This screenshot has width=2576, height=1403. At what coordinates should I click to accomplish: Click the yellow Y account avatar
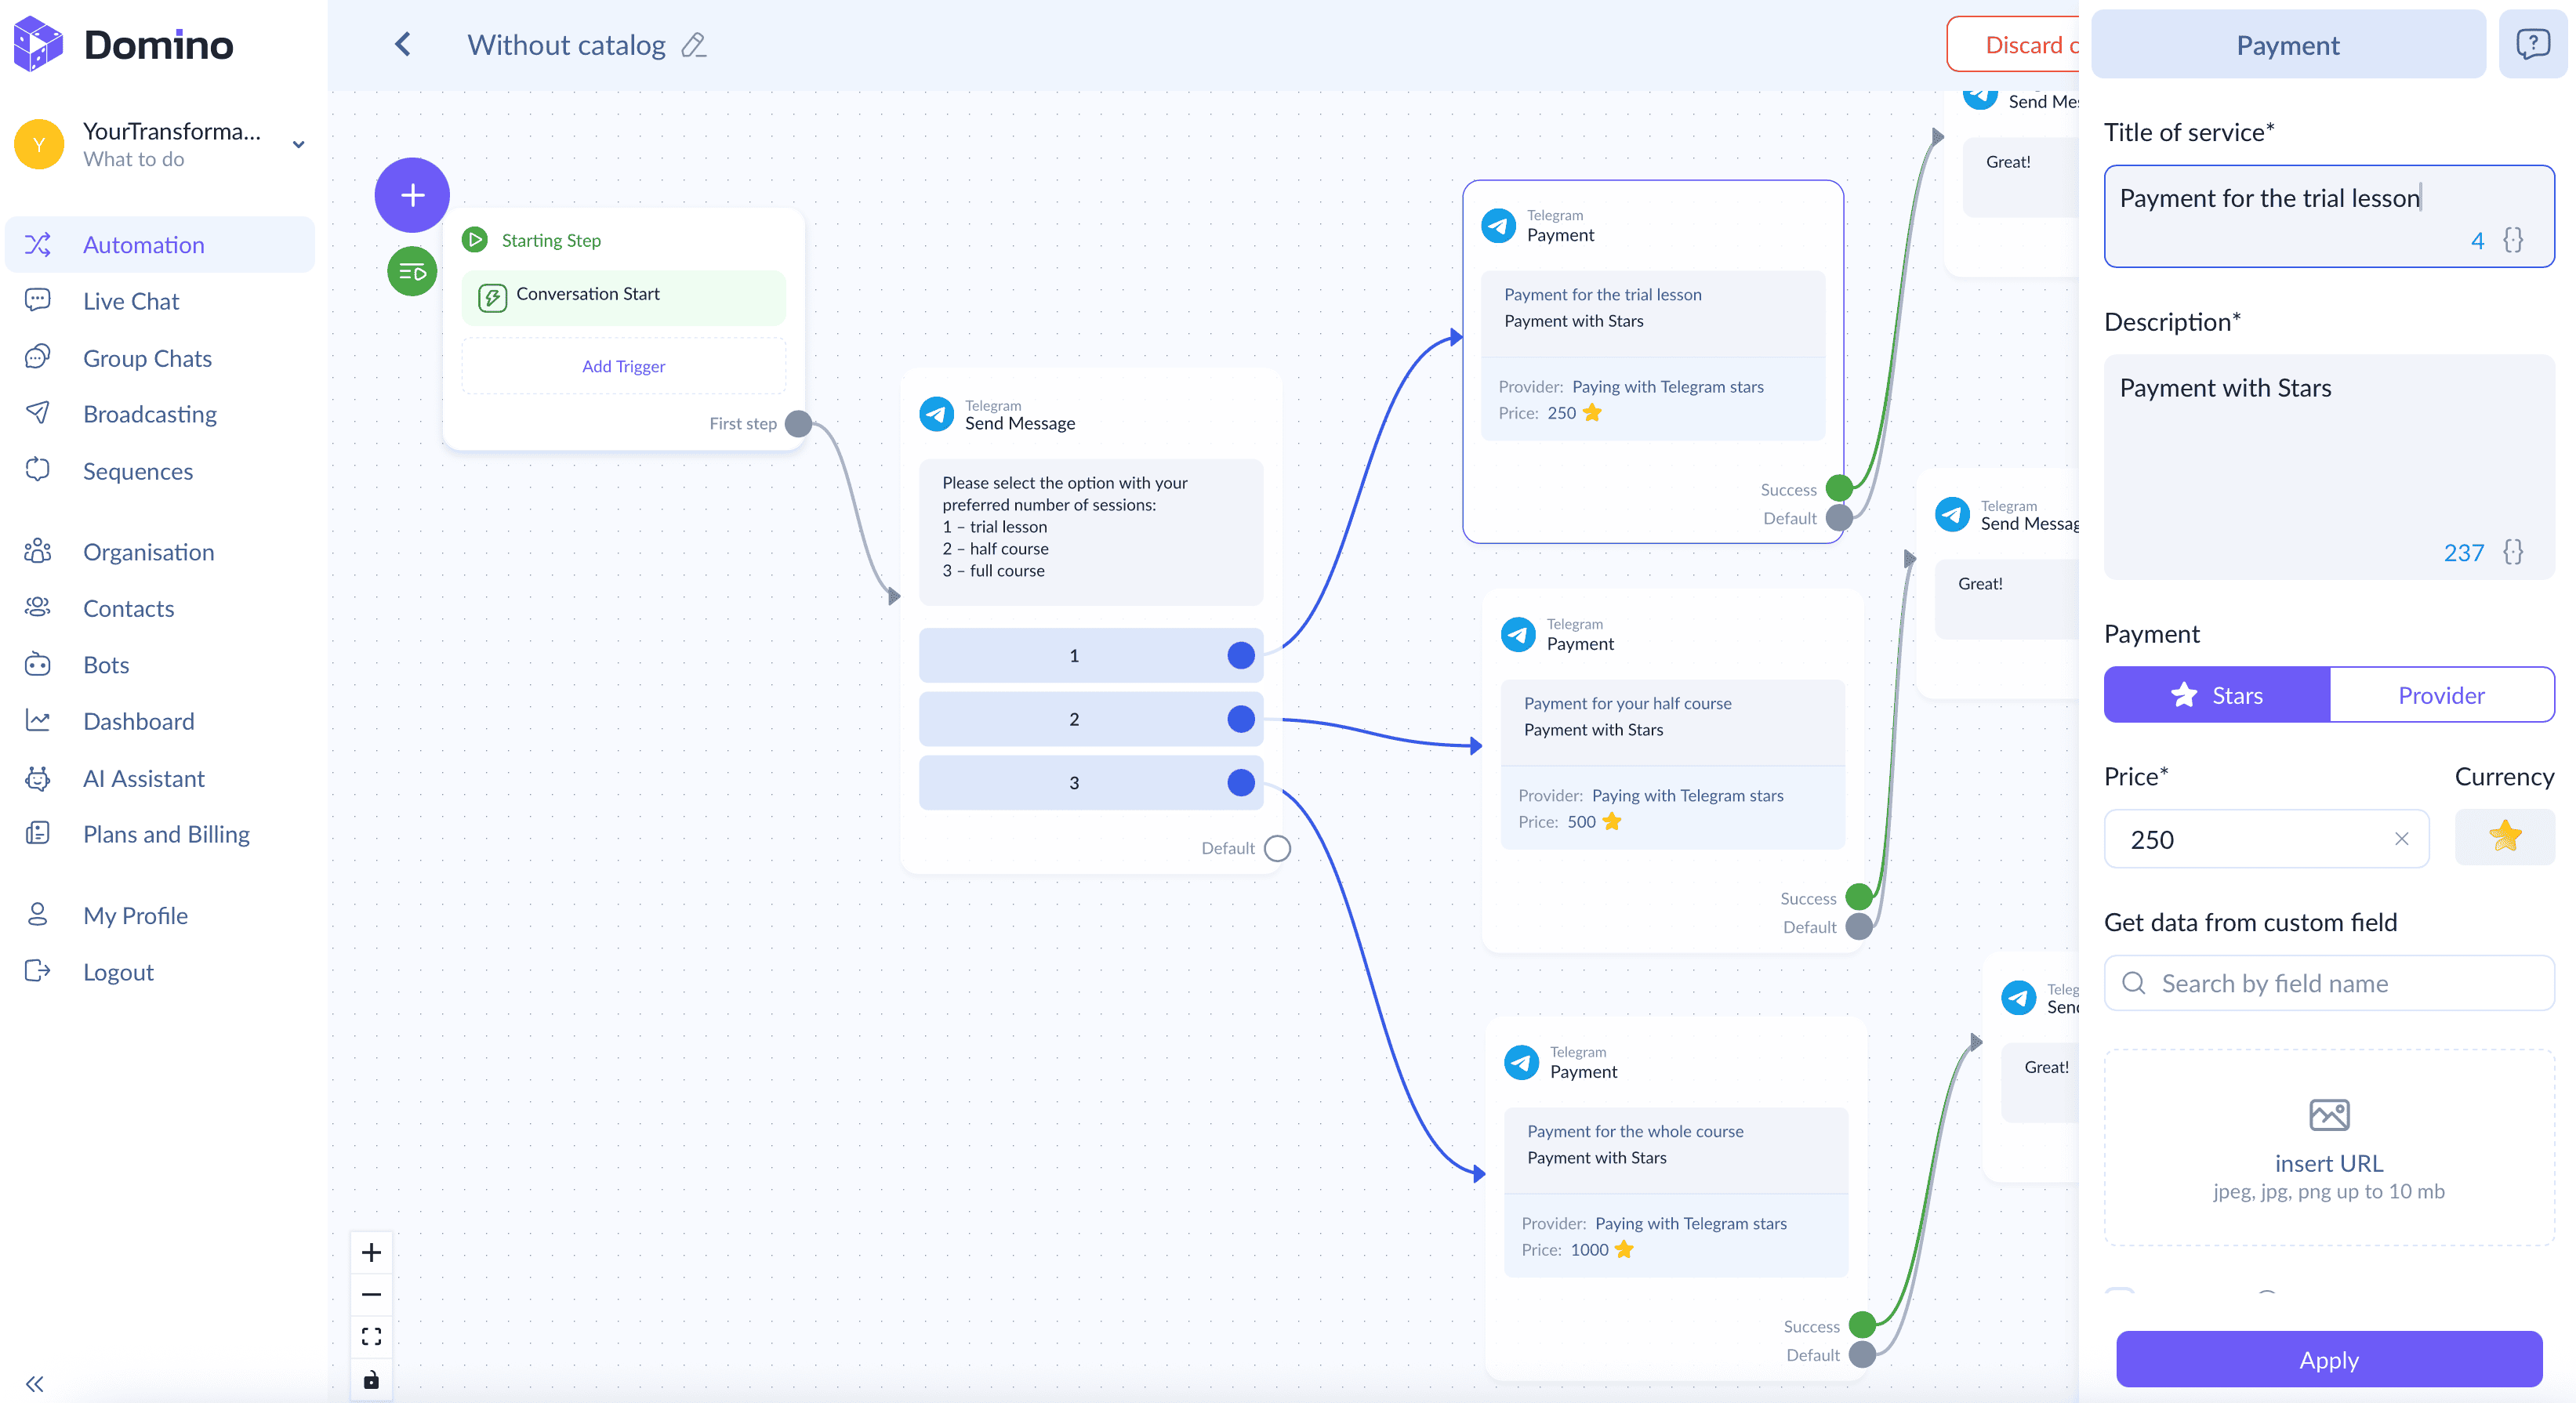click(x=39, y=144)
